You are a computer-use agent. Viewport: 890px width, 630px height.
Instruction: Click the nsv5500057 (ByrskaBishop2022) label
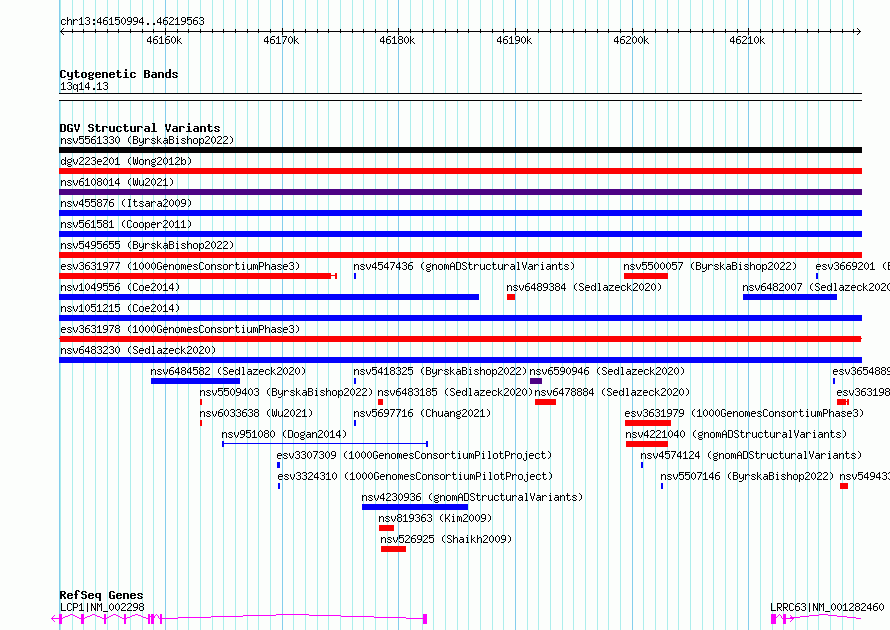[710, 266]
